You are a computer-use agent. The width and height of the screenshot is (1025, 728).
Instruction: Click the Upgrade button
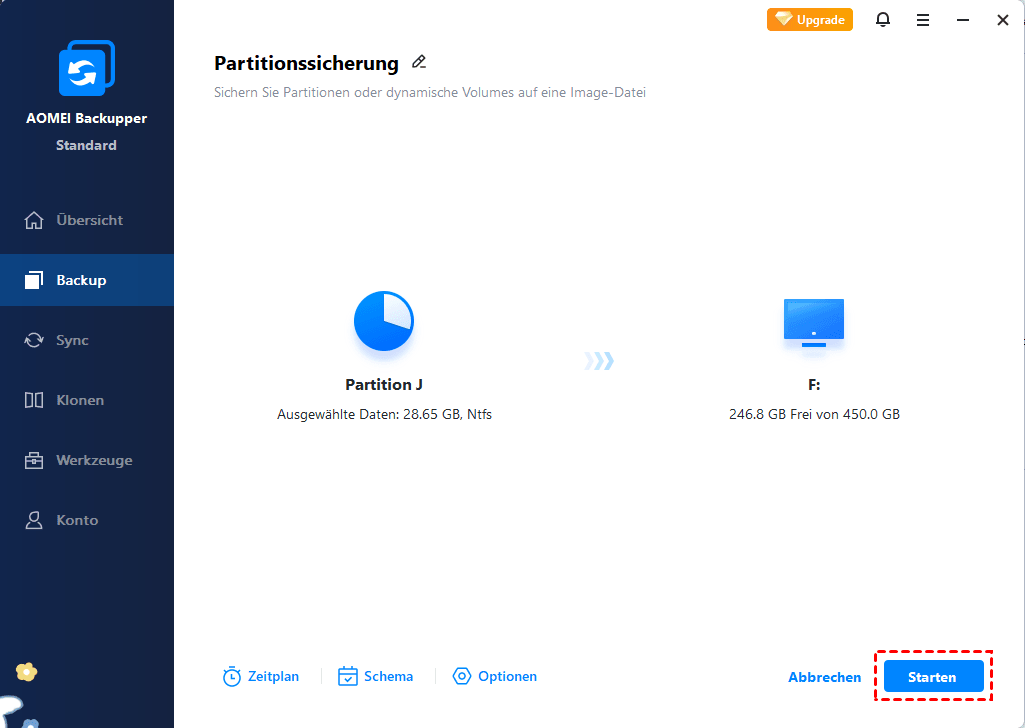tap(809, 20)
